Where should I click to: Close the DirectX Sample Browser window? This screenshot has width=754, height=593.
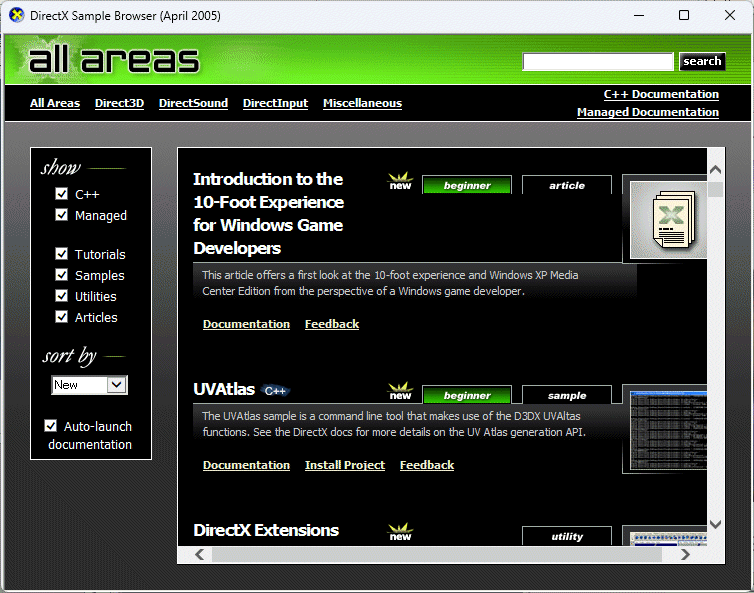[729, 15]
